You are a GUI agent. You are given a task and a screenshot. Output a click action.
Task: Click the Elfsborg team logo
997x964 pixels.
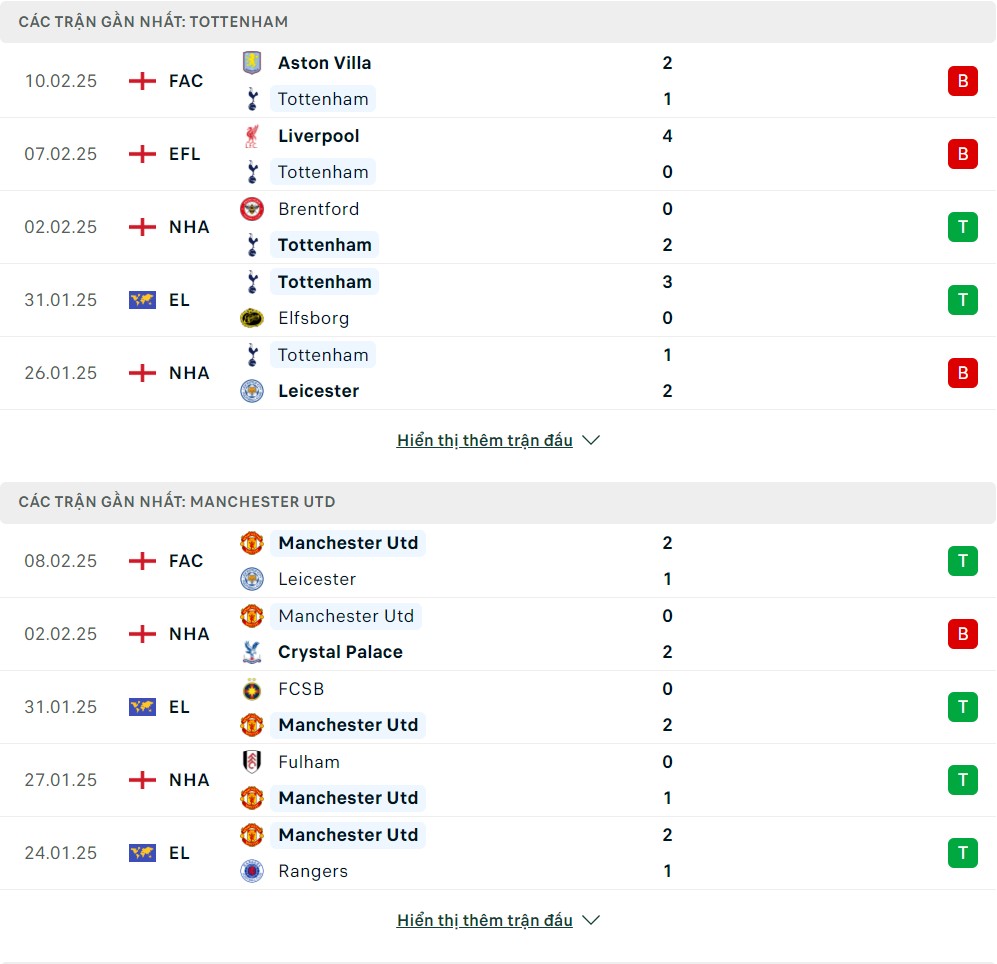[x=252, y=318]
